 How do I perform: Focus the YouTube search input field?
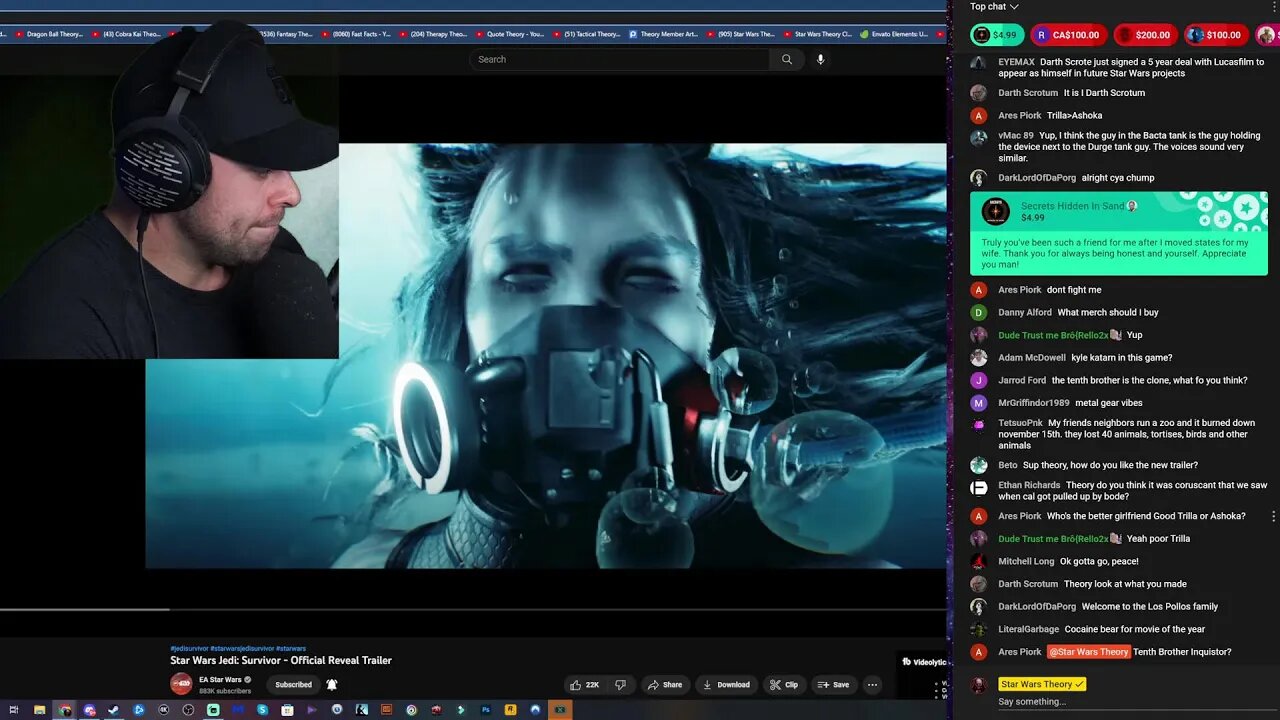pos(620,59)
